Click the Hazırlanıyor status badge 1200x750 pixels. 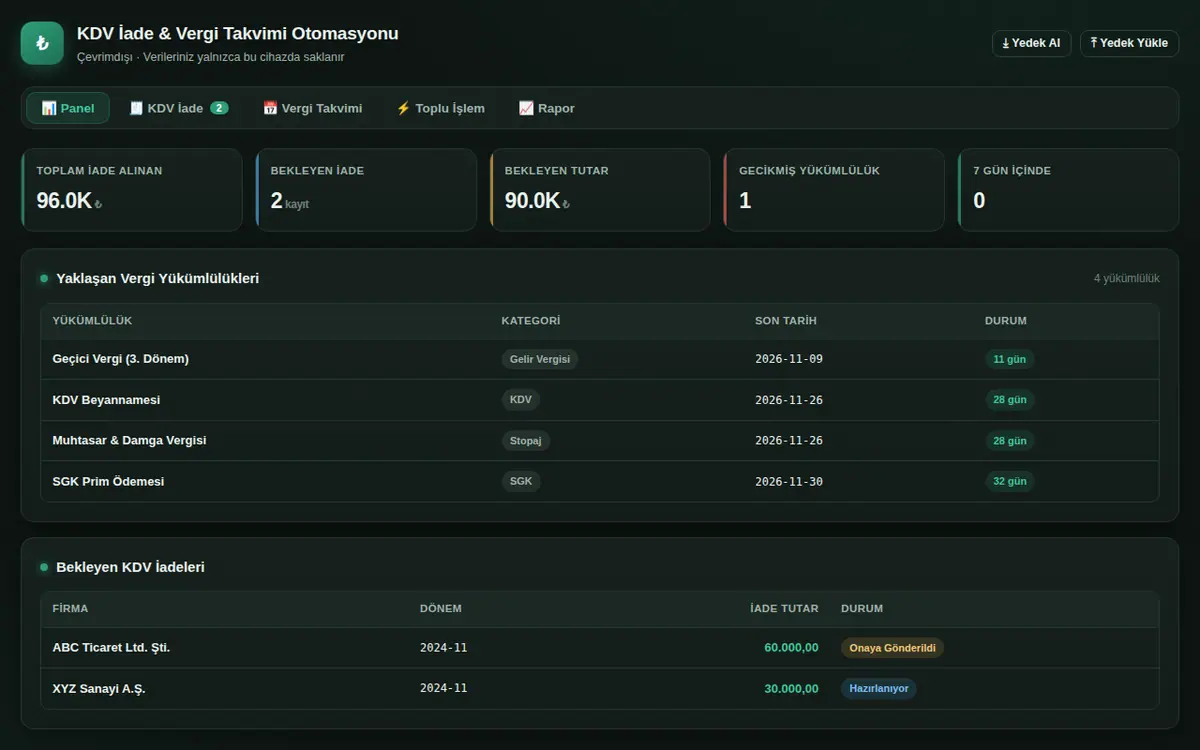(879, 688)
